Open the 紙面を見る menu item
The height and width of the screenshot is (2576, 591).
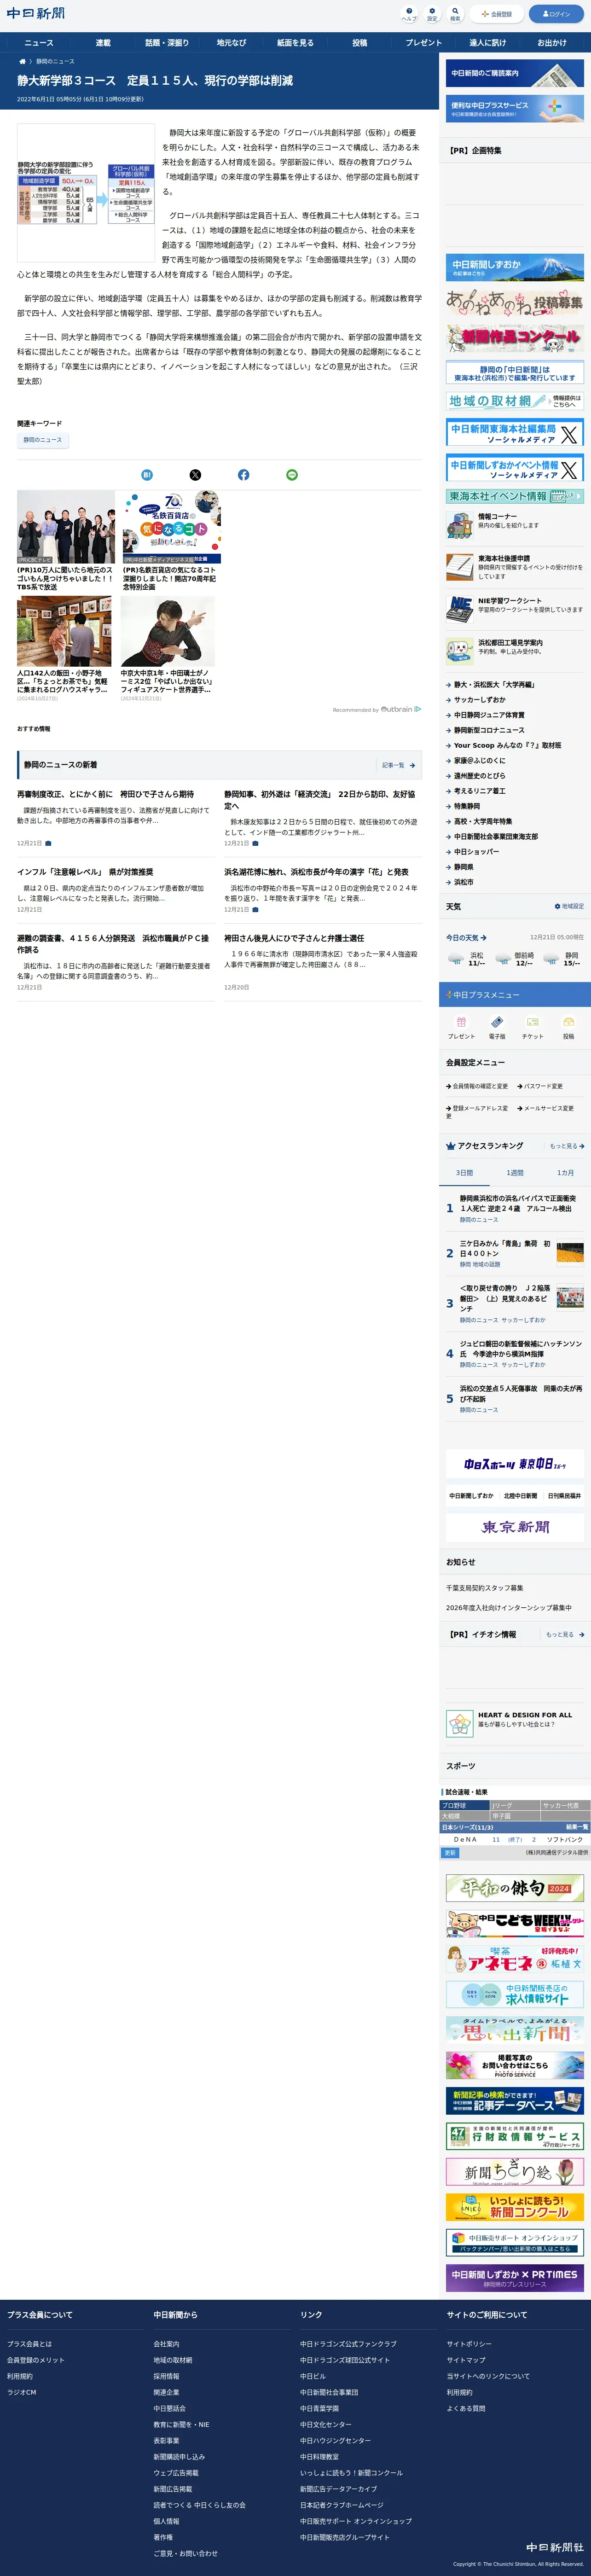coord(295,43)
